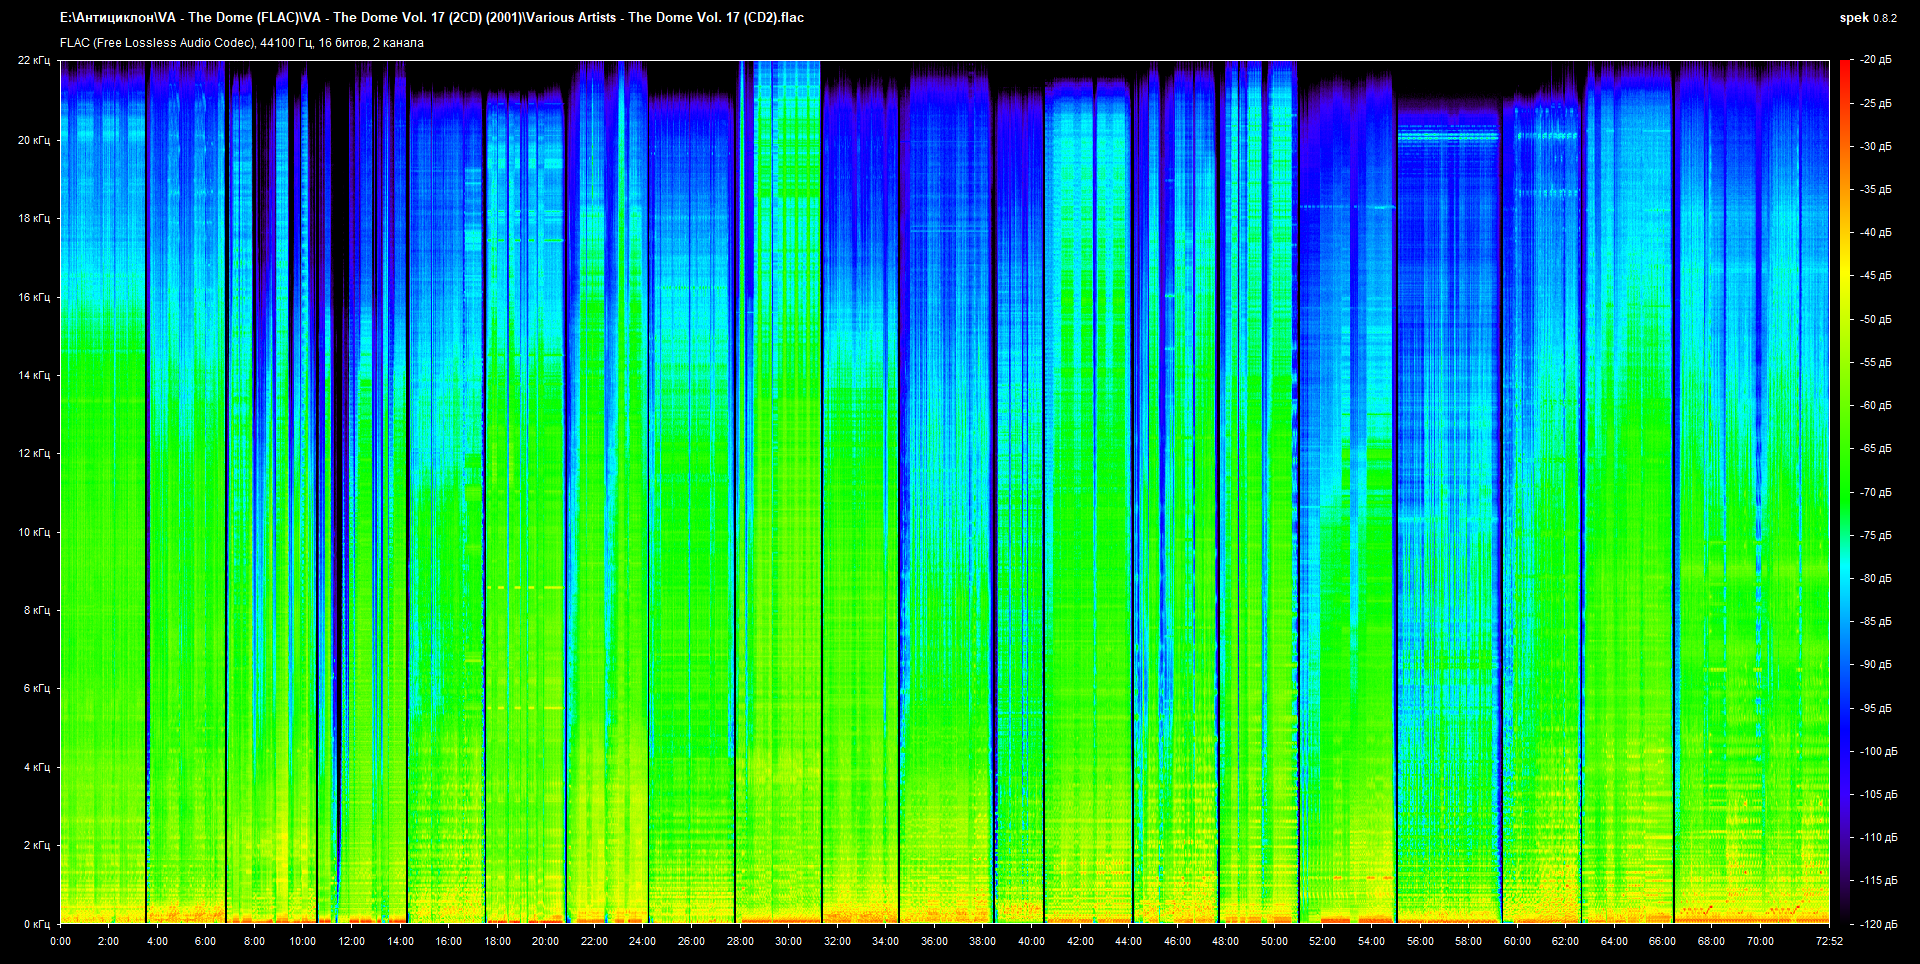Click the file path title text

coord(431,17)
